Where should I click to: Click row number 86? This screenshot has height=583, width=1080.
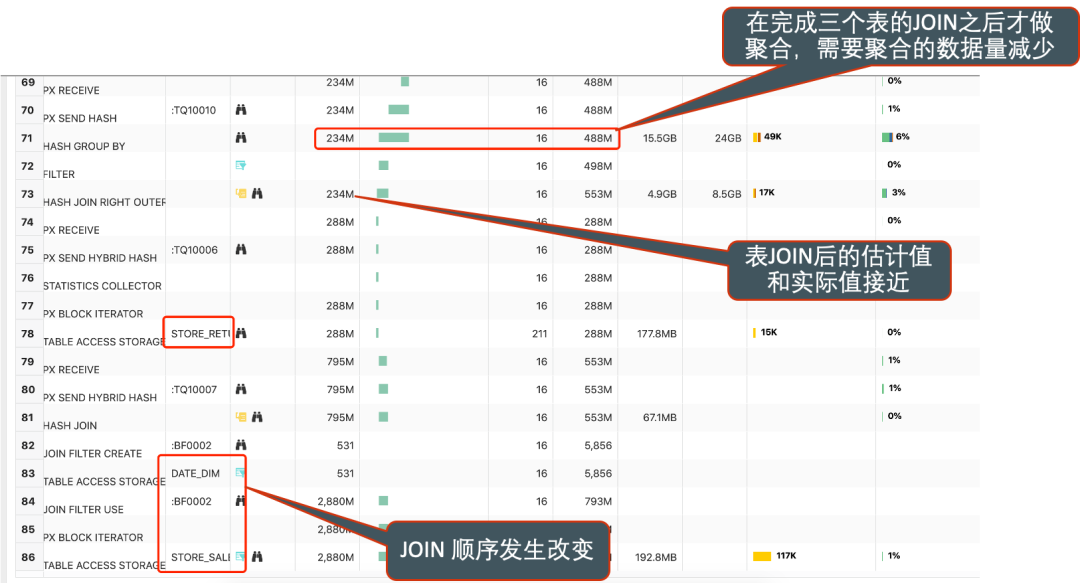point(28,557)
